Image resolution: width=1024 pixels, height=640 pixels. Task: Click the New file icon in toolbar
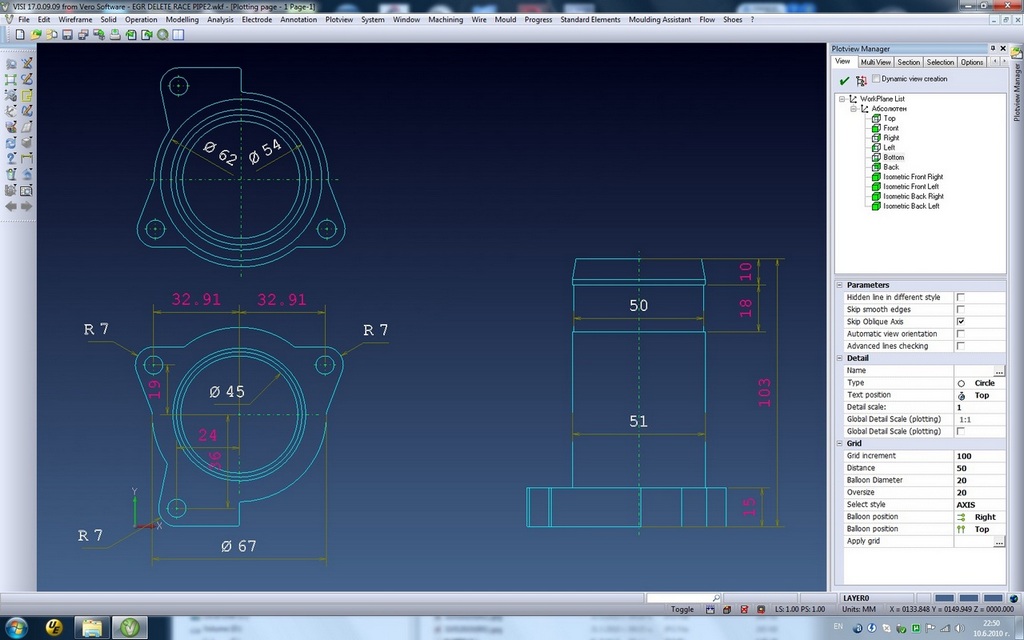click(21, 34)
